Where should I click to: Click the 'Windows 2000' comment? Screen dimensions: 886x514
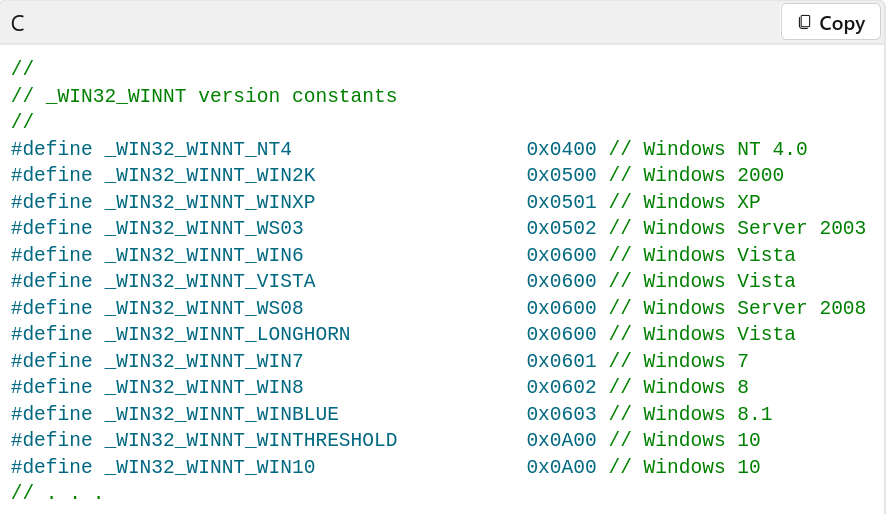point(696,175)
